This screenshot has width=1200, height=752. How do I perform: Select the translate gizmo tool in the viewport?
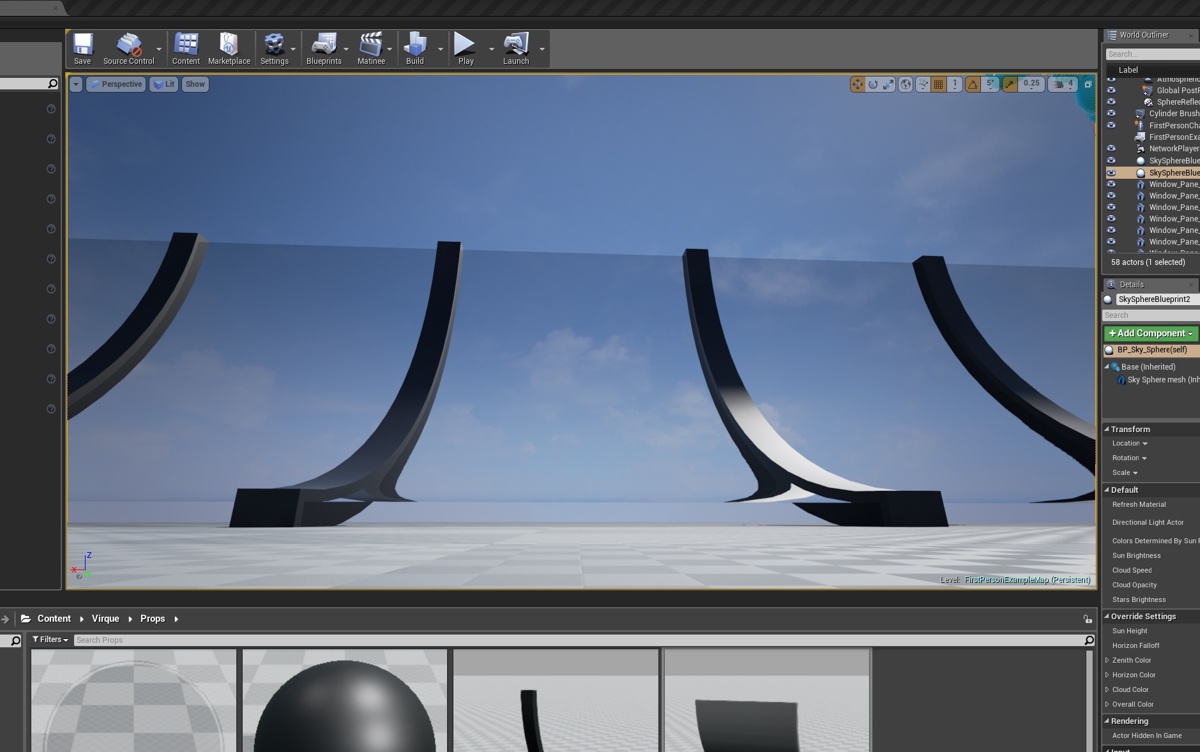[857, 84]
